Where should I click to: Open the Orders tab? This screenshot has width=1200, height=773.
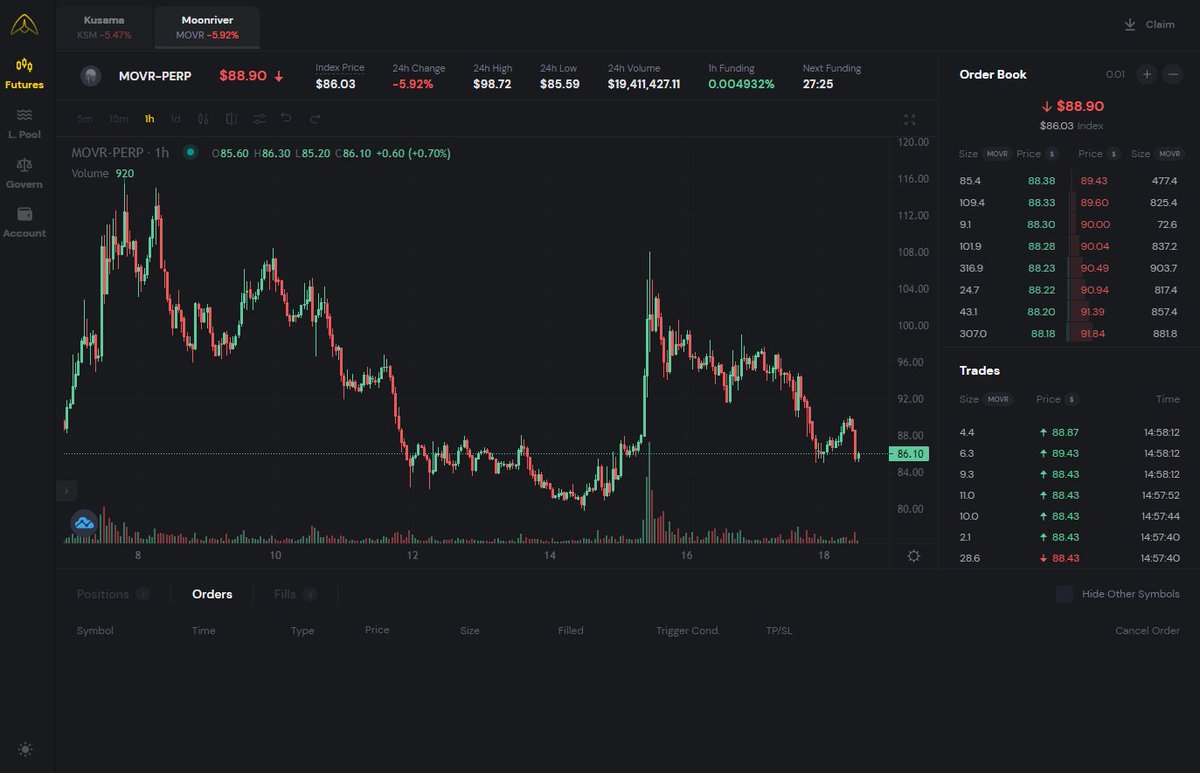click(212, 594)
